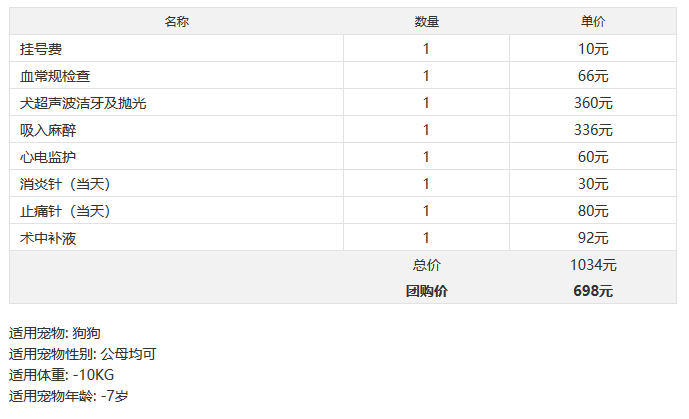This screenshot has width=689, height=419.
Task: Select the 吸入麻醉 item
Action: [x=48, y=130]
